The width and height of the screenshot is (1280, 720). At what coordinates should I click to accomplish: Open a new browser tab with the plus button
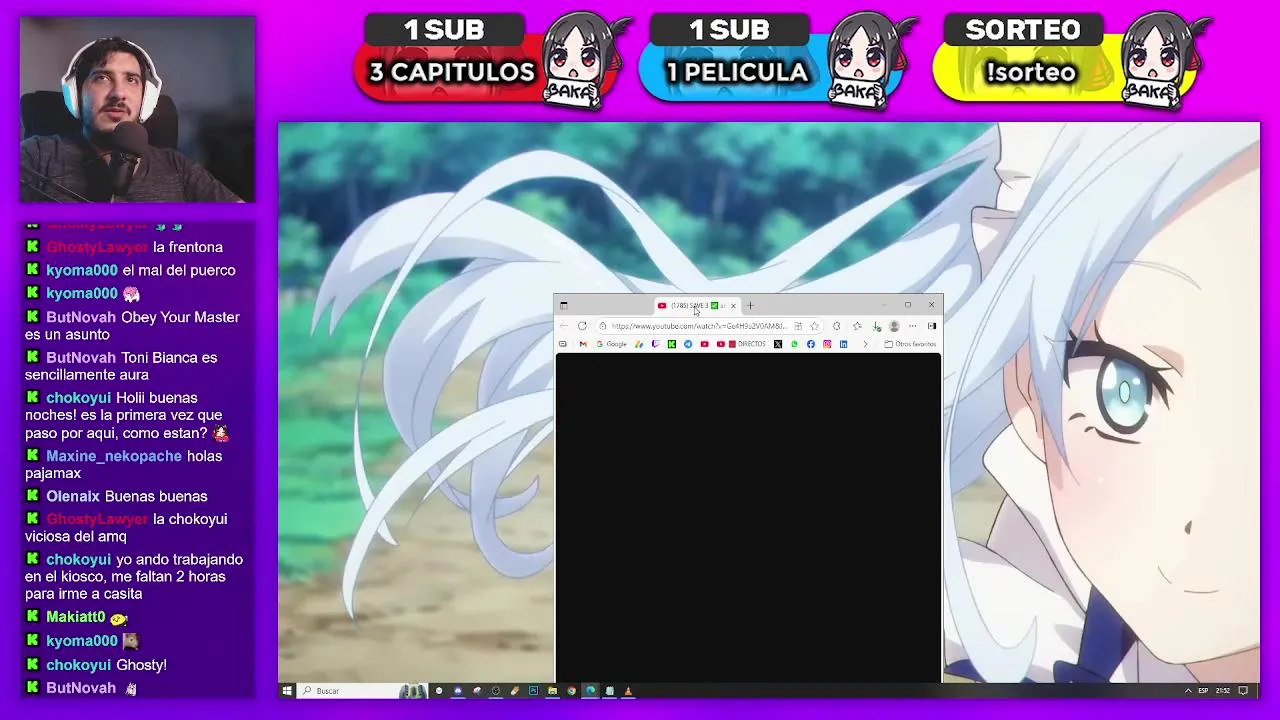point(750,305)
